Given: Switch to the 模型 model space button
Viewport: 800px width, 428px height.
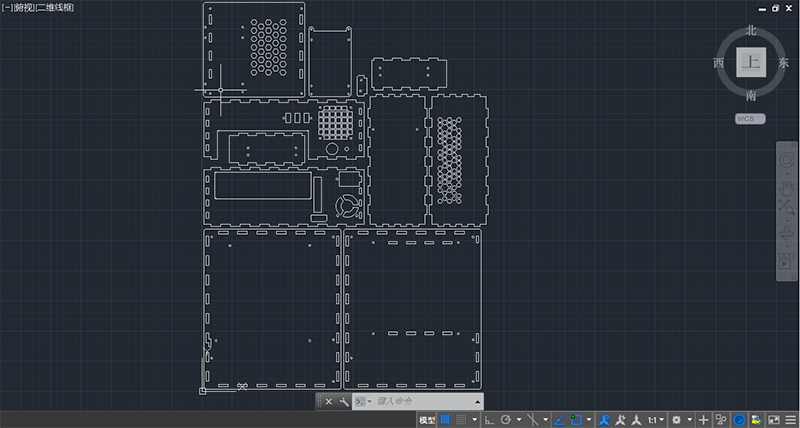Looking at the screenshot, I should [427, 420].
